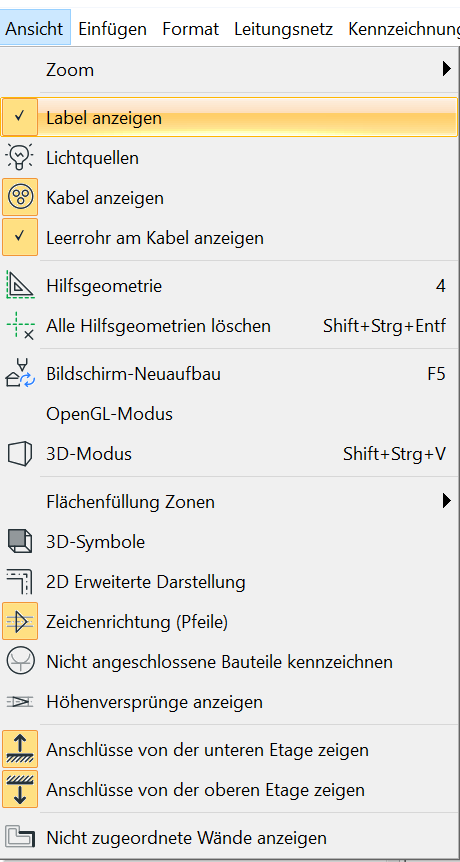Expand the Zoom submenu arrow
The image size is (460, 862).
[446, 69]
